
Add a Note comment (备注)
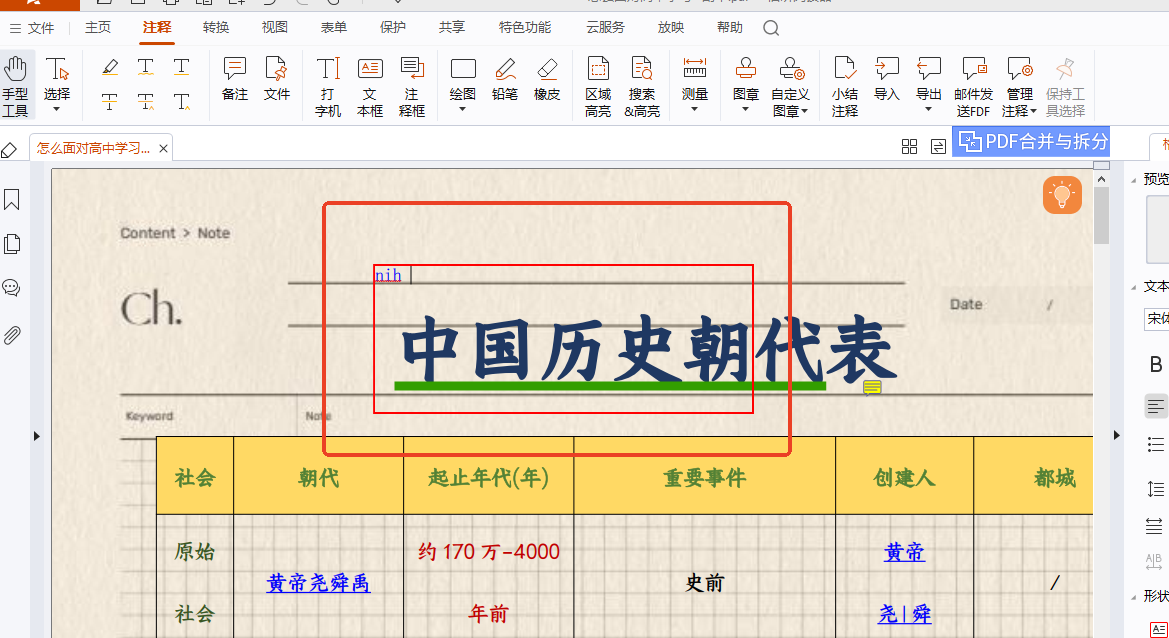[x=235, y=80]
